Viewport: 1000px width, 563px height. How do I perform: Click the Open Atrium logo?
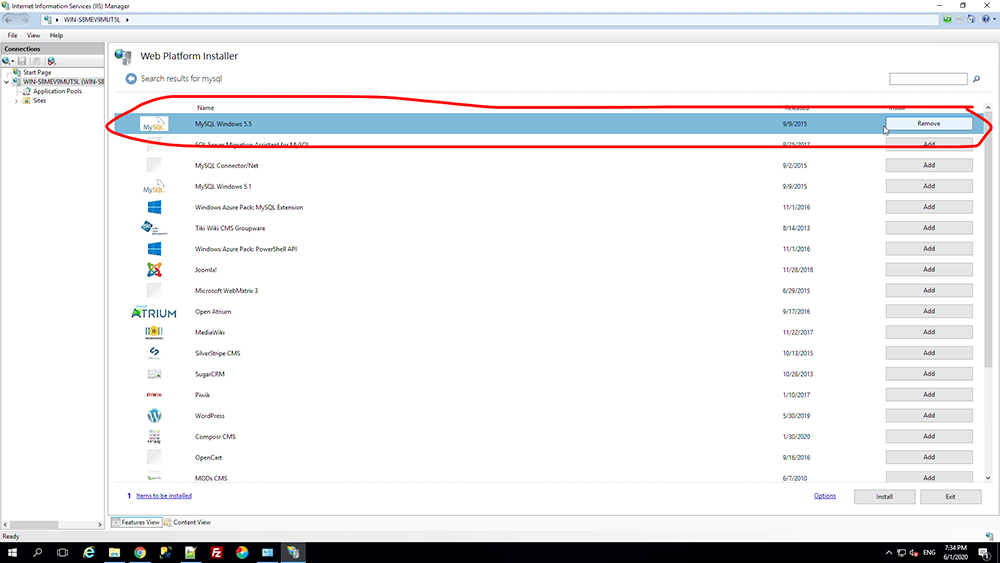tap(154, 312)
